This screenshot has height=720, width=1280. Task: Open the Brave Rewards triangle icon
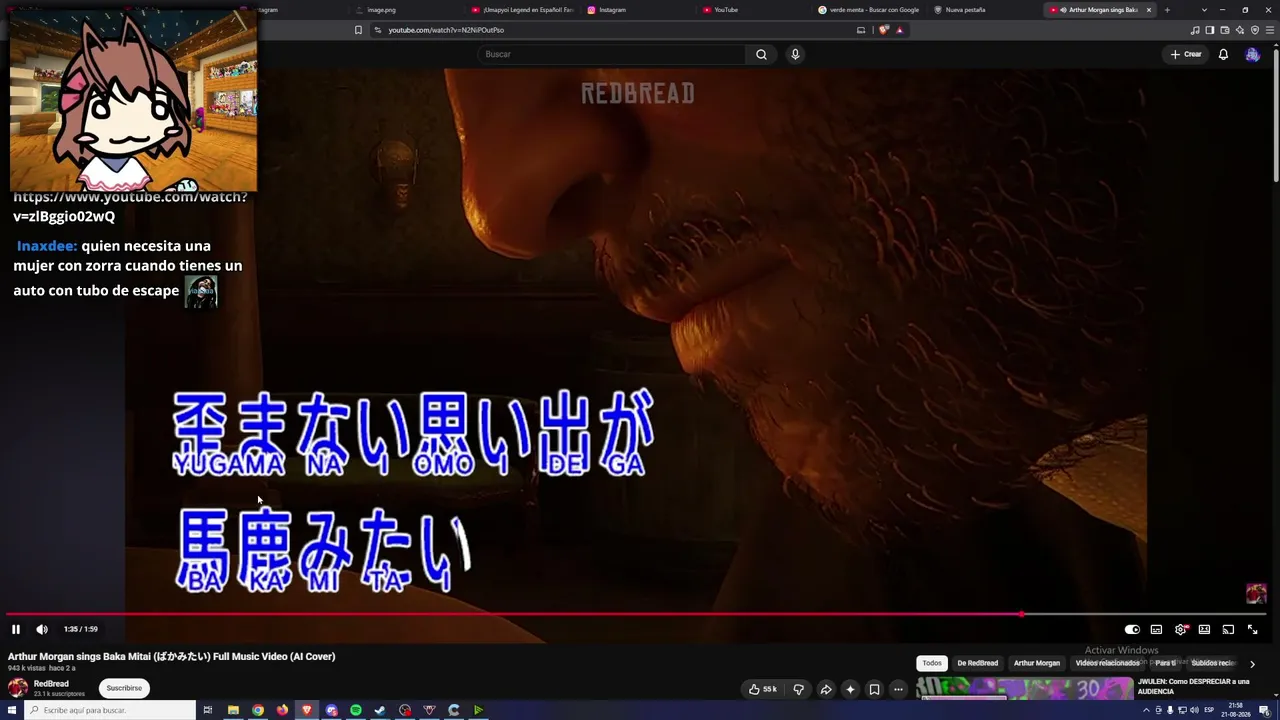[900, 30]
